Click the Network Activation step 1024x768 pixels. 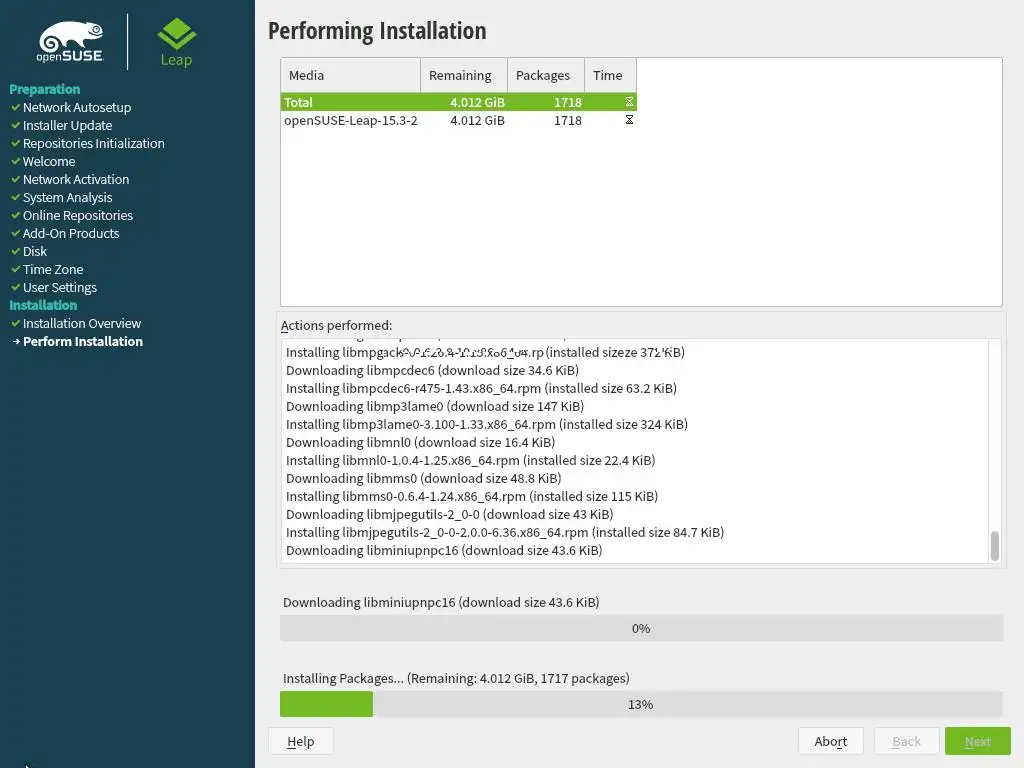[x=76, y=179]
